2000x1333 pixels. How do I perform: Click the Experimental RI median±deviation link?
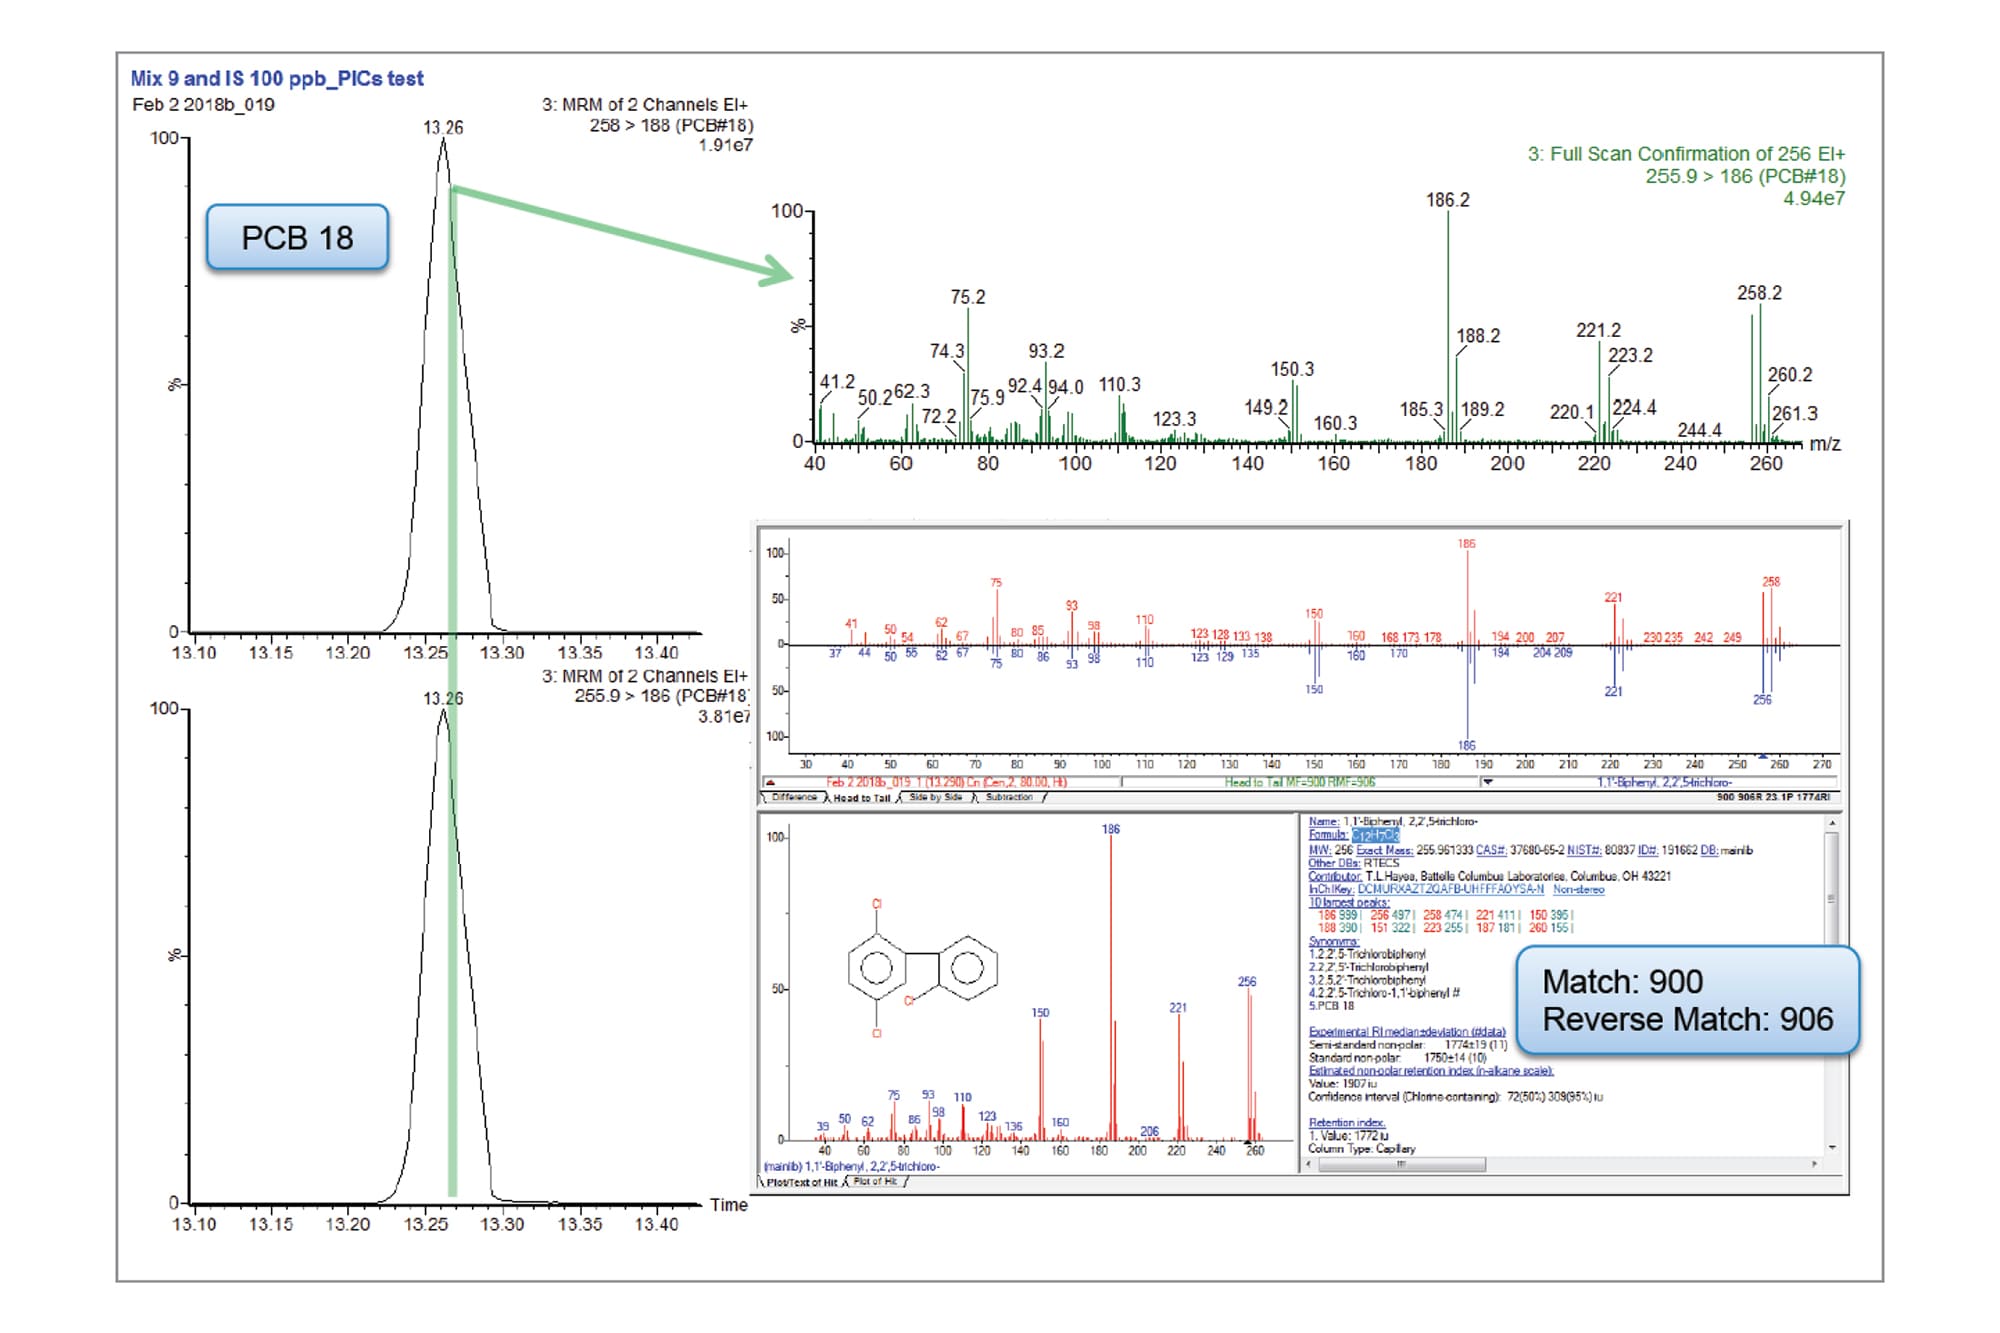[x=1407, y=1030]
